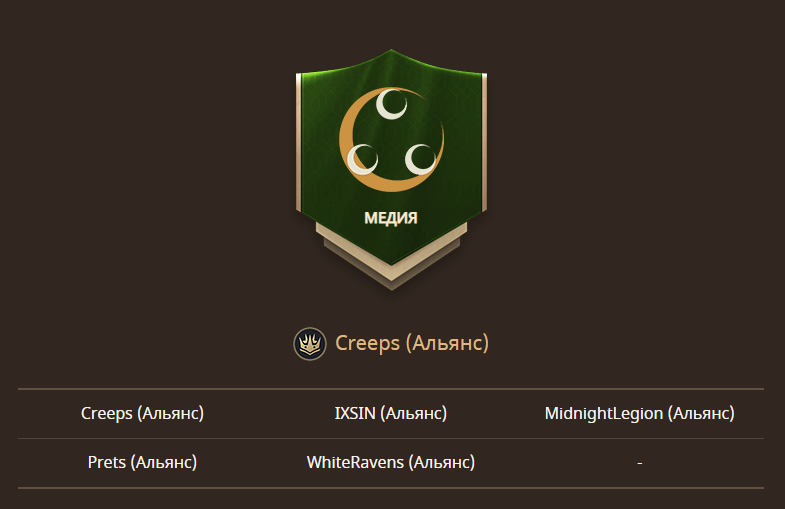This screenshot has width=785, height=509.
Task: Click the lower-right white crescent moon
Action: pos(421,159)
